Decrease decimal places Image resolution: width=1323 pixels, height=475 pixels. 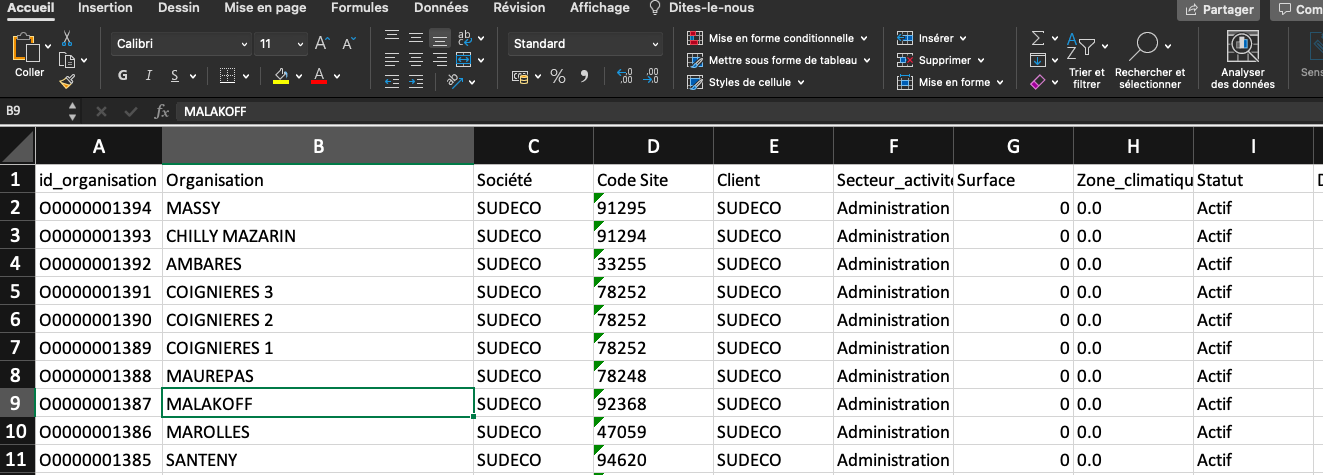653,76
